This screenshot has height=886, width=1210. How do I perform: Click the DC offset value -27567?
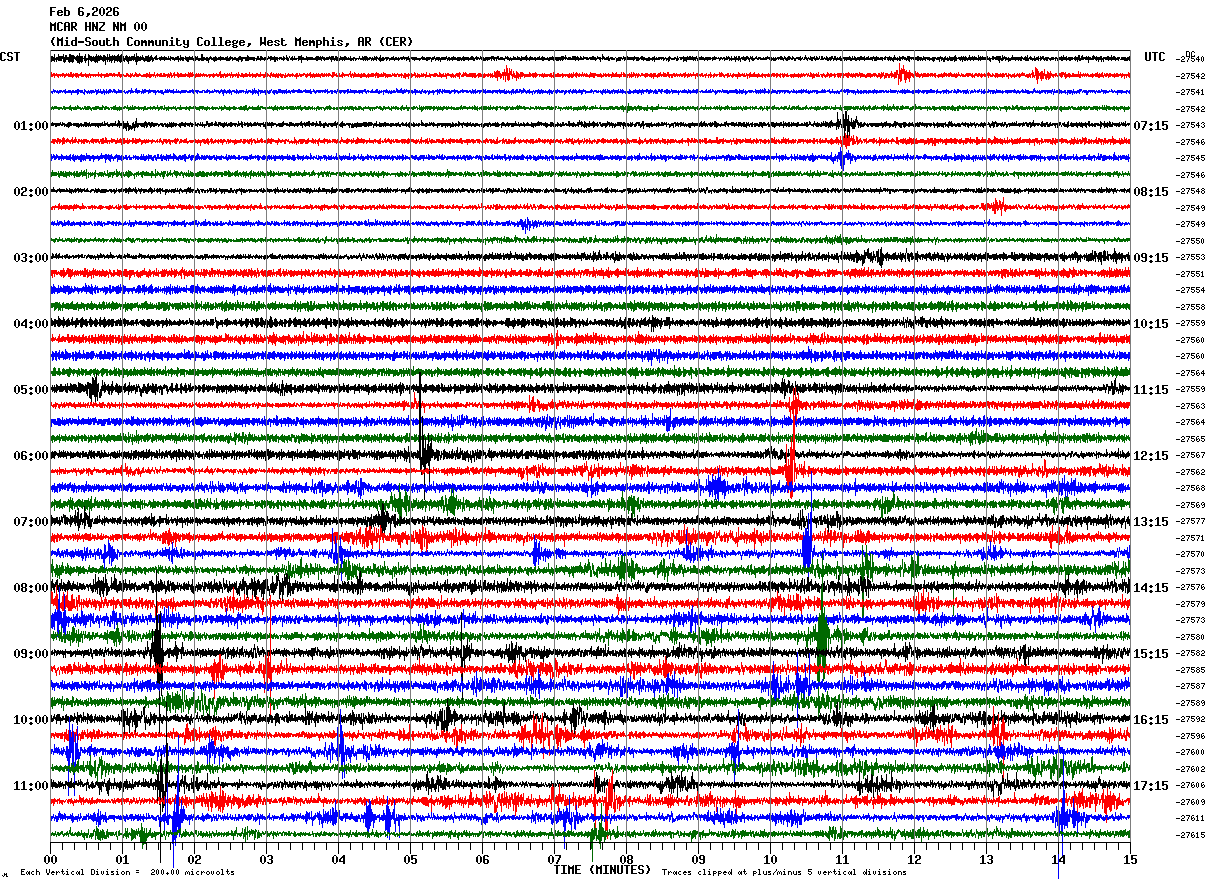click(x=1191, y=455)
